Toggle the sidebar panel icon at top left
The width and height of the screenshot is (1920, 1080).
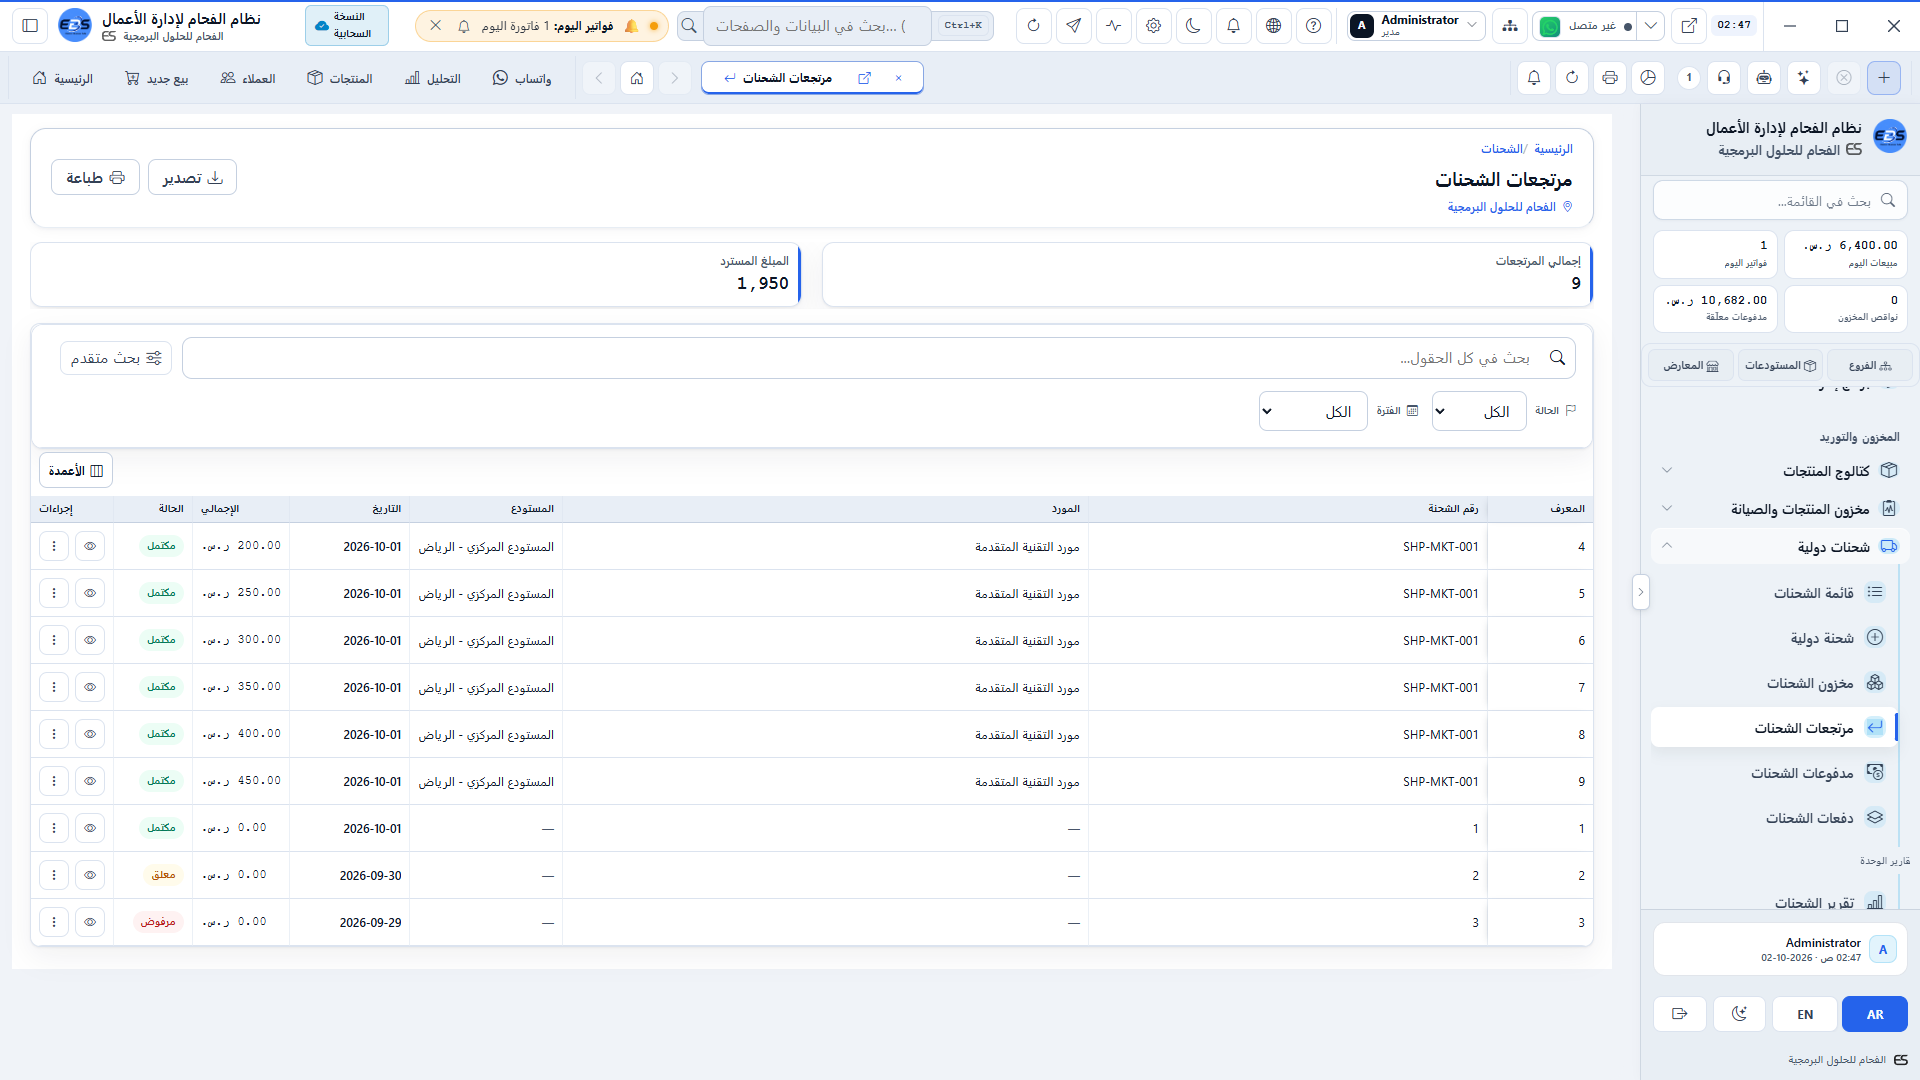point(30,26)
